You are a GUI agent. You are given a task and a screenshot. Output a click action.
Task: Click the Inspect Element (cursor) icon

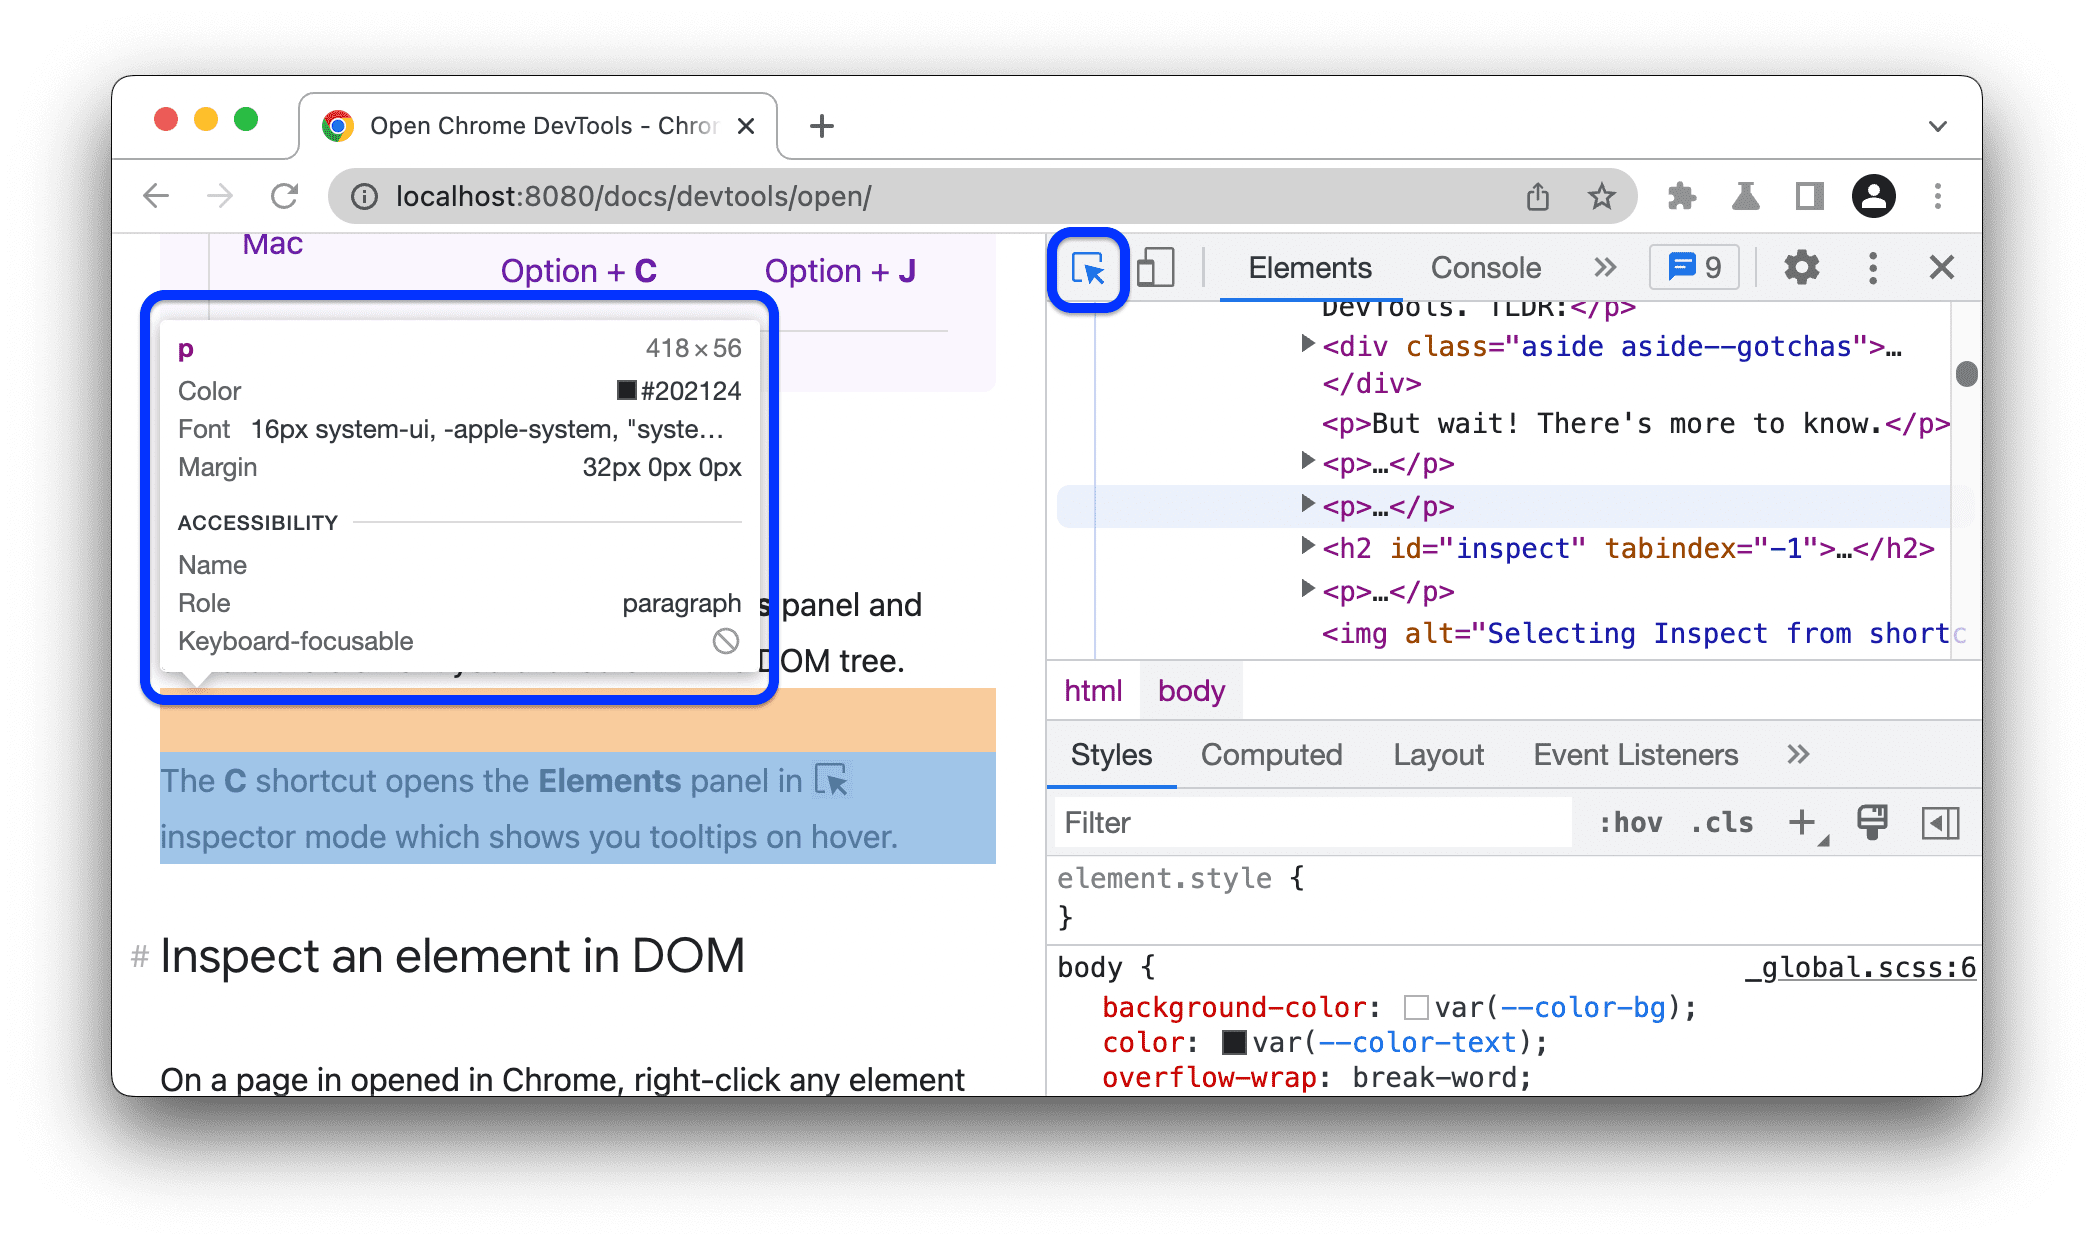[x=1088, y=267]
